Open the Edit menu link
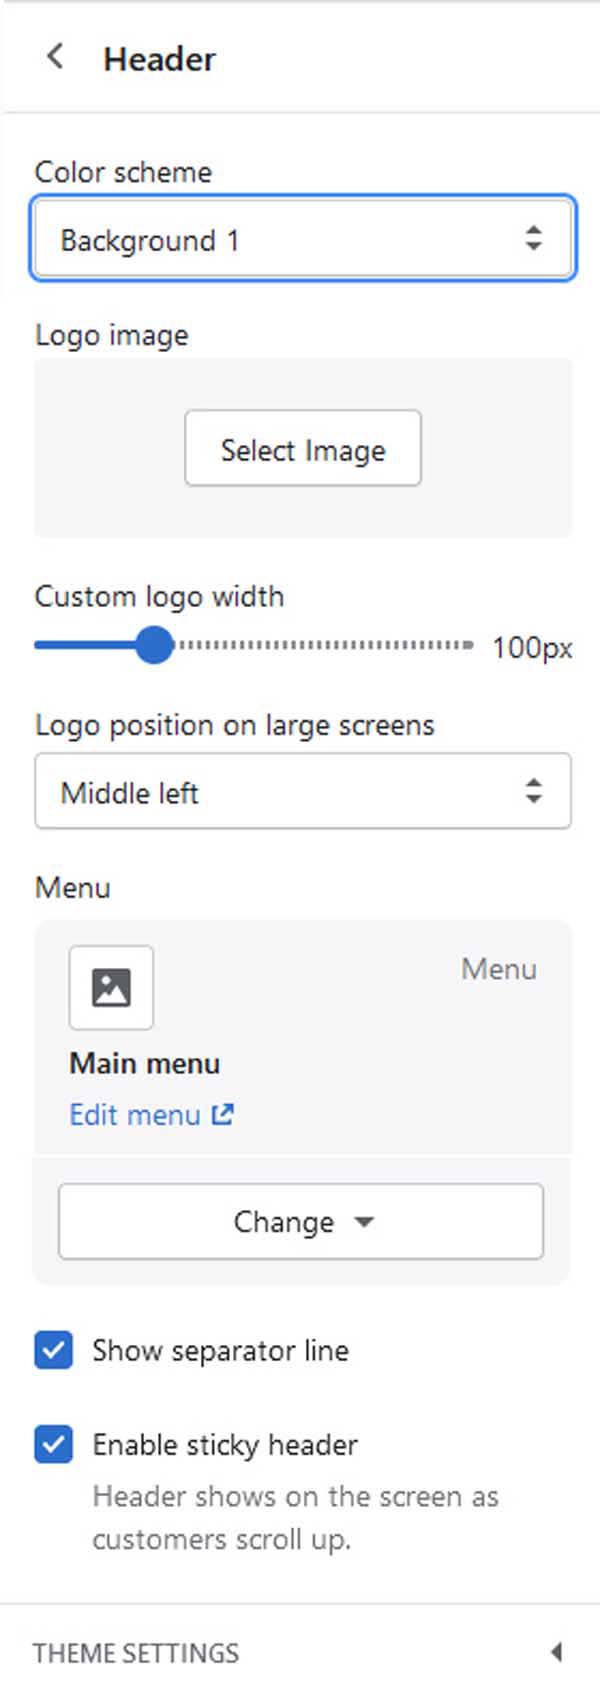 135,1114
